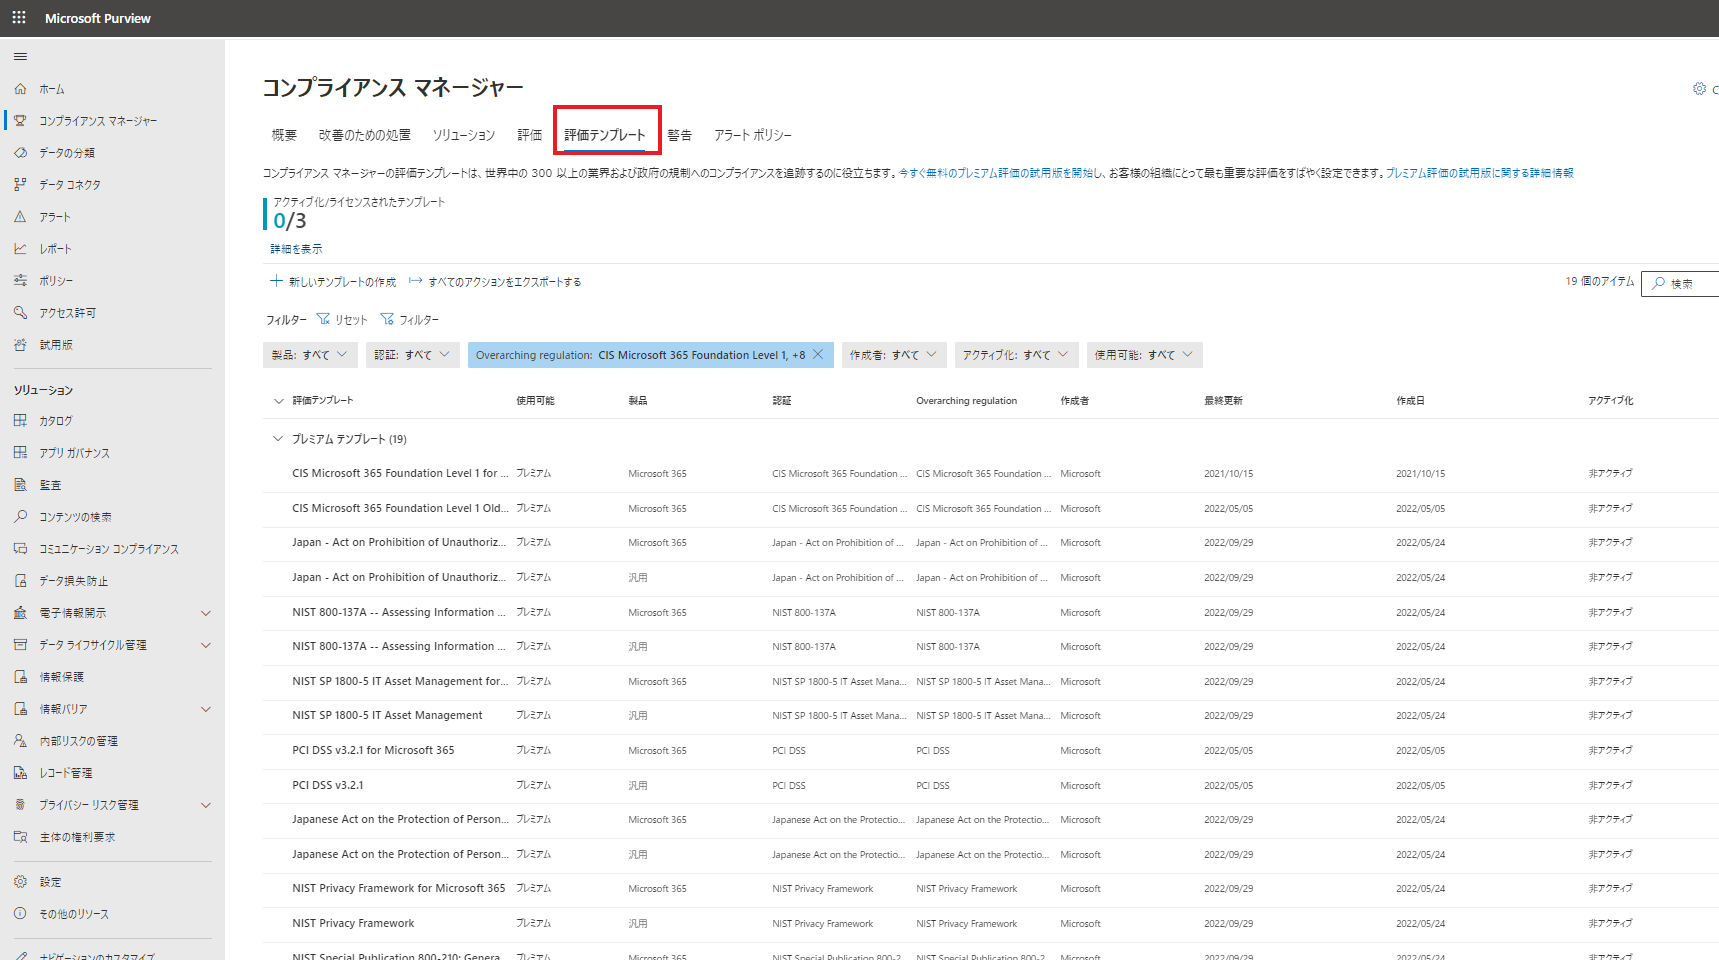Click the 内部リスクの管理 icon
1719x960 pixels.
coord(20,741)
